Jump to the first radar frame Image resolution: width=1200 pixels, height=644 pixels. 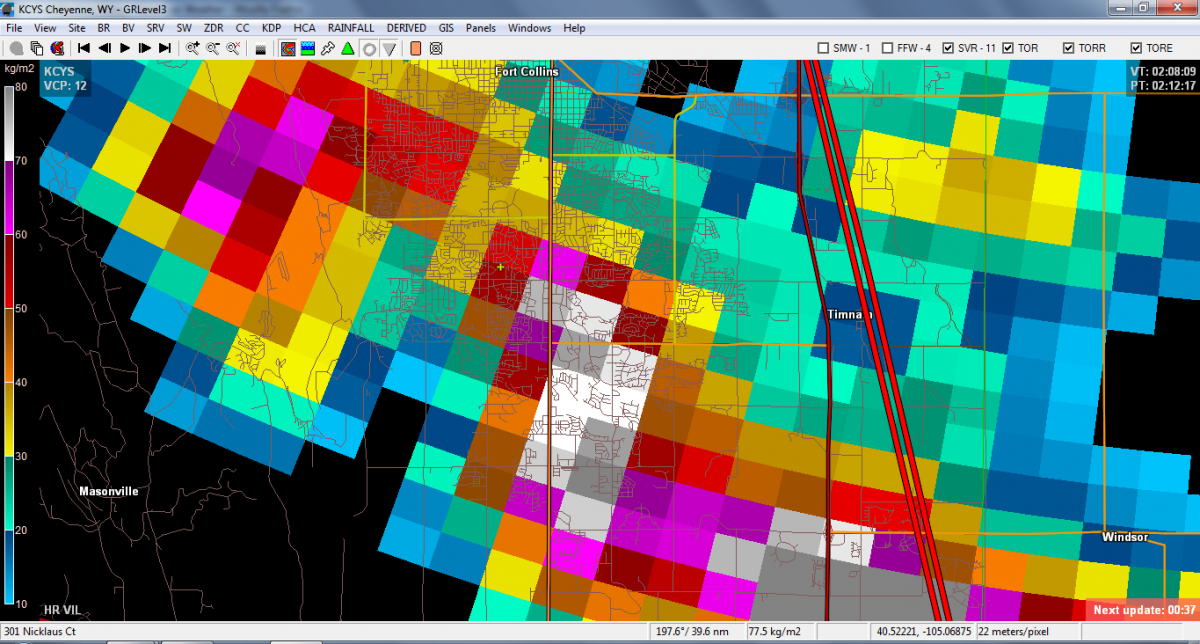[x=84, y=48]
